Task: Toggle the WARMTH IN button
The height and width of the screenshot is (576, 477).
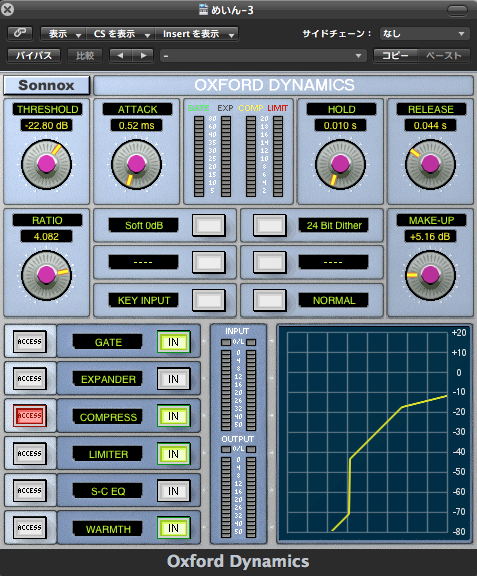Action: coord(173,528)
